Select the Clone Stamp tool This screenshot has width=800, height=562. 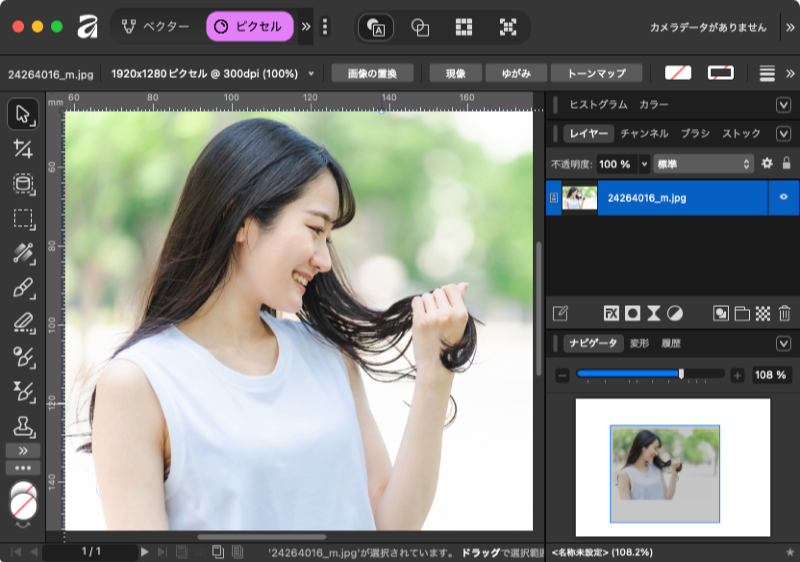coord(24,426)
